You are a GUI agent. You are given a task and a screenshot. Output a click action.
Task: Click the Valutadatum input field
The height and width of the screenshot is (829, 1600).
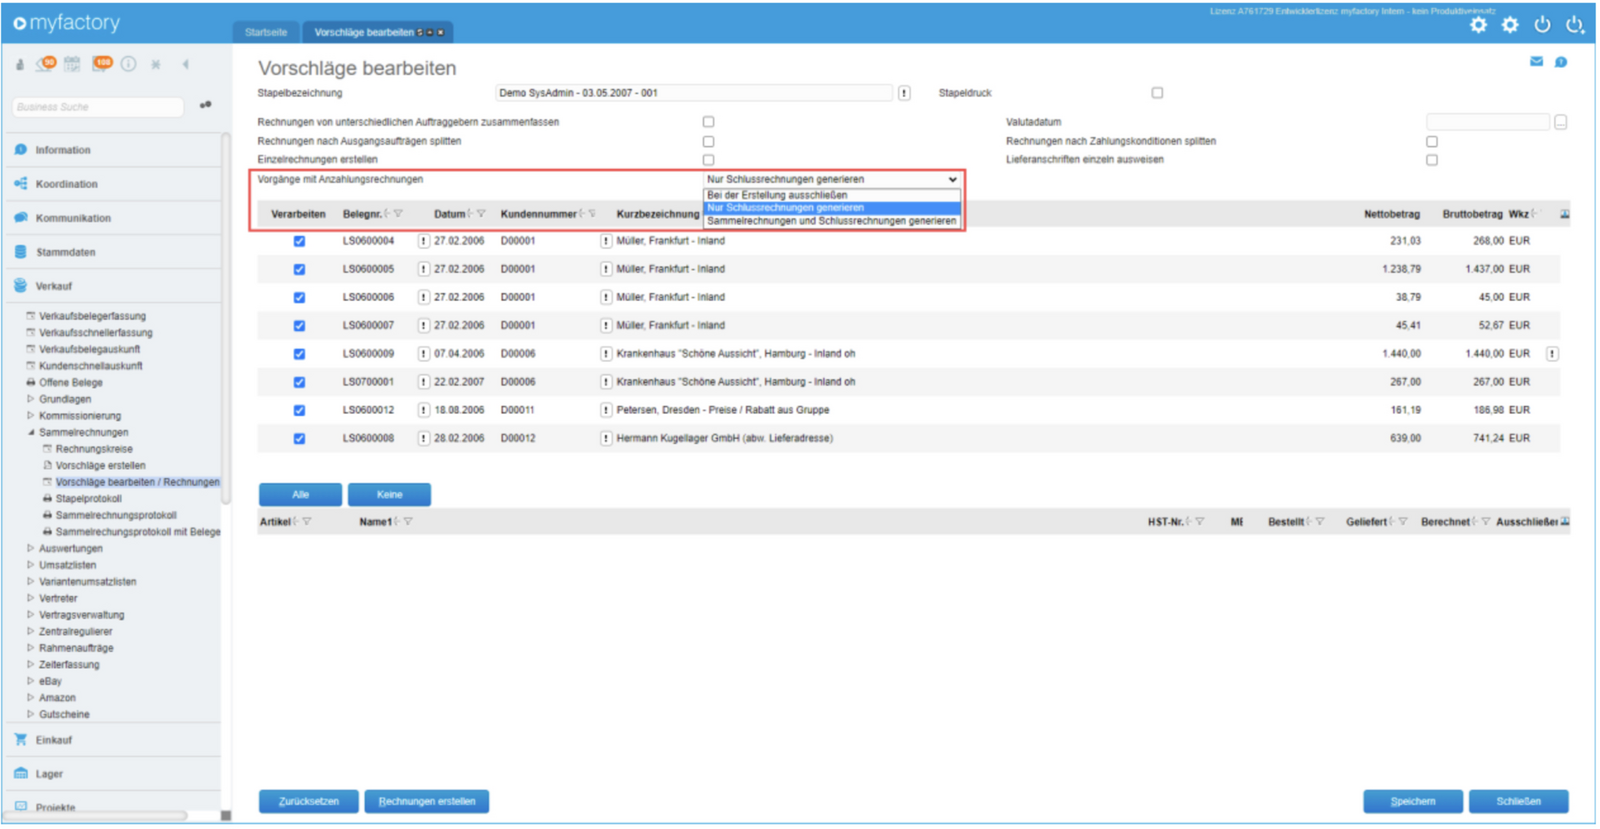click(x=1488, y=122)
